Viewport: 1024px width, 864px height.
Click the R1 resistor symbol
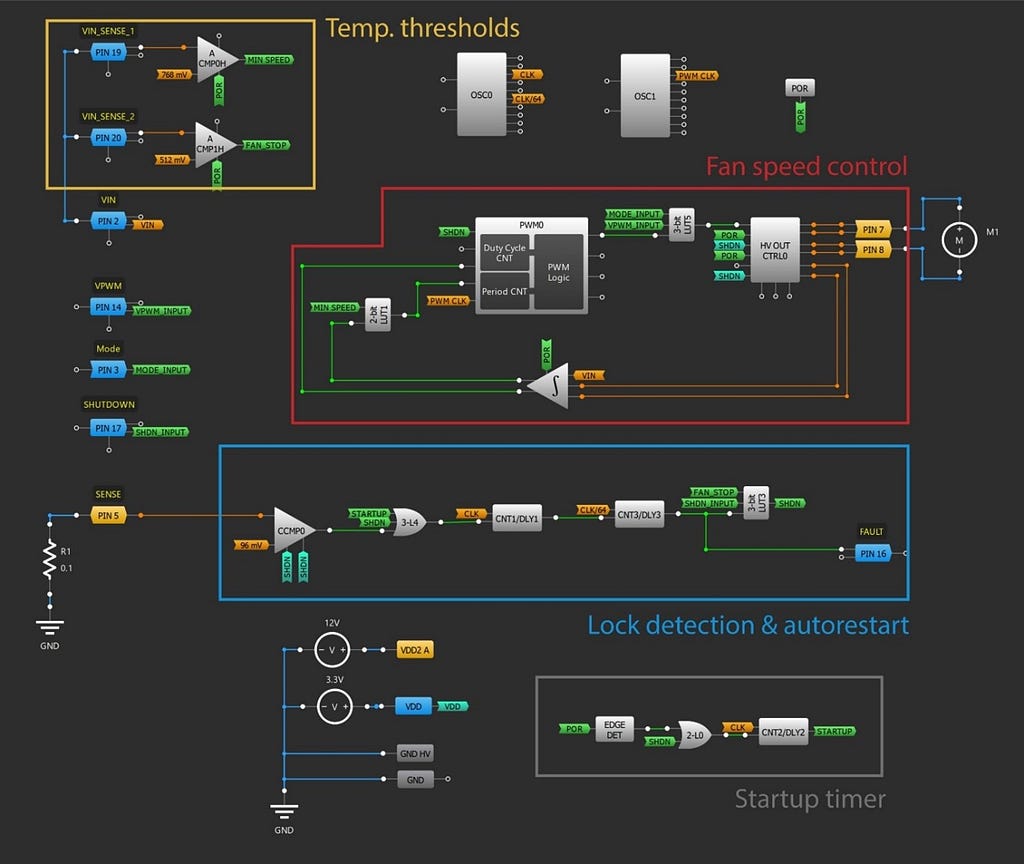click(x=50, y=560)
